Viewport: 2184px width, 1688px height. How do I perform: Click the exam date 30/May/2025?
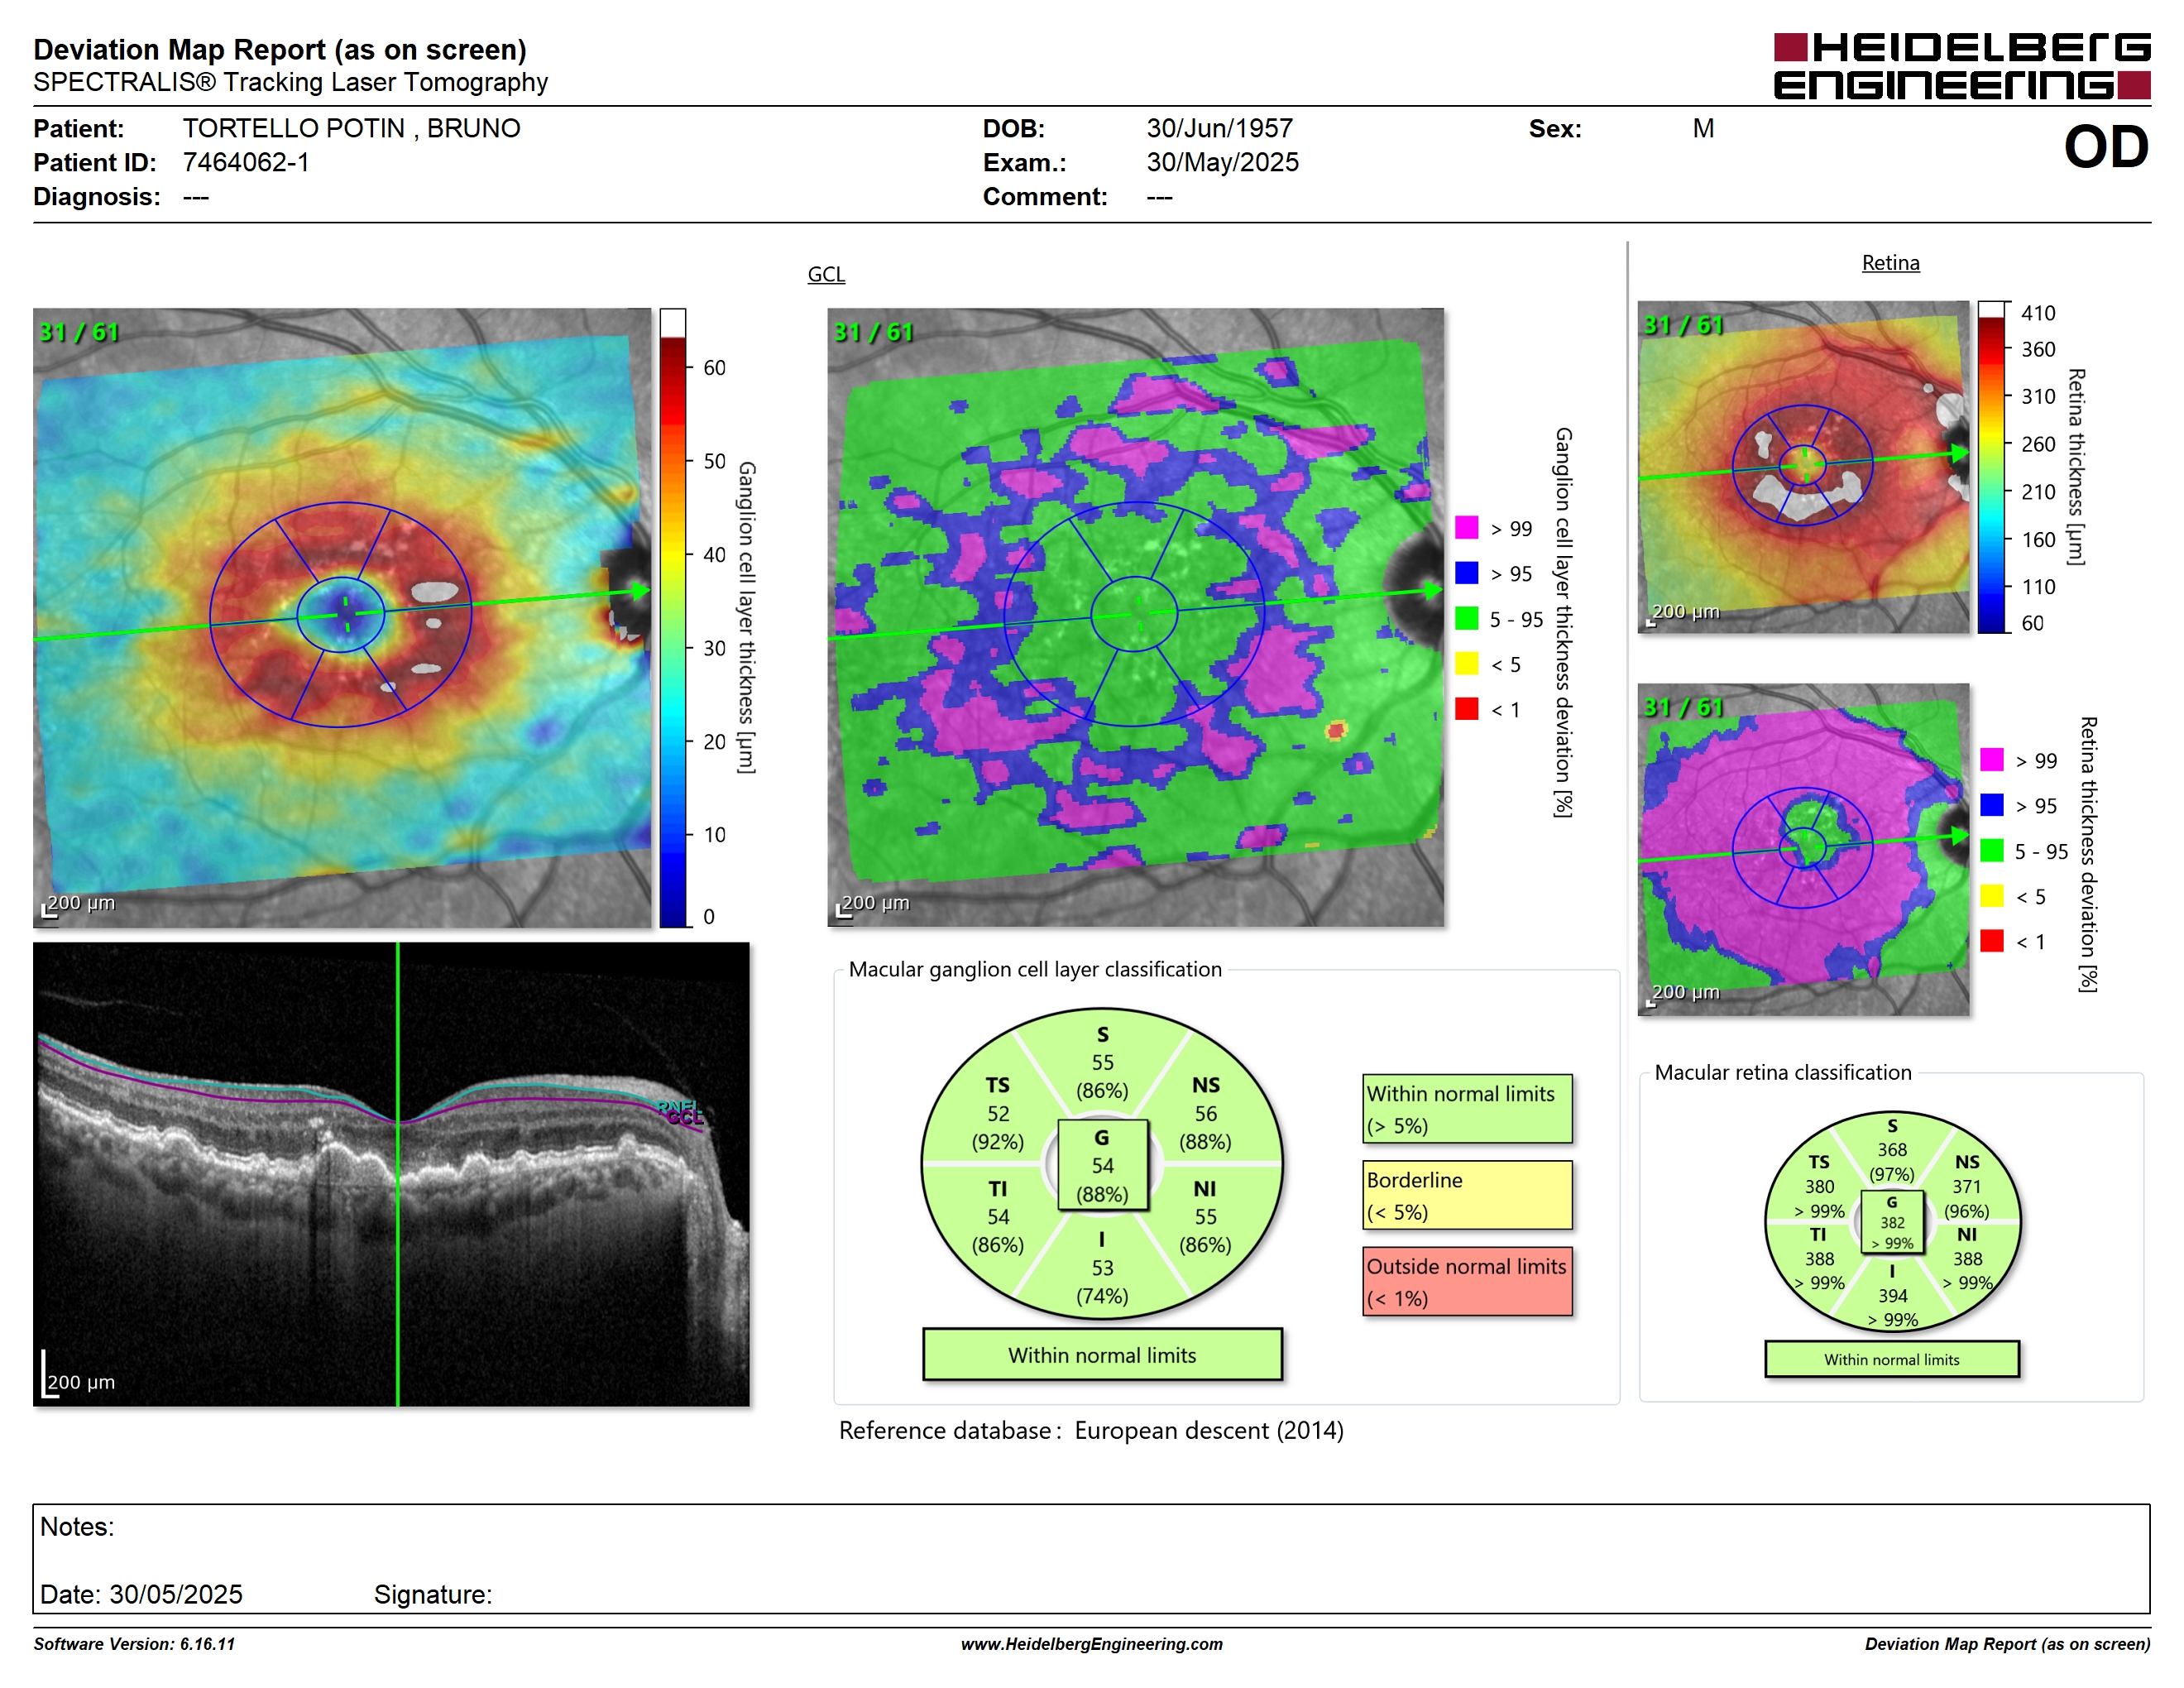tap(1222, 162)
